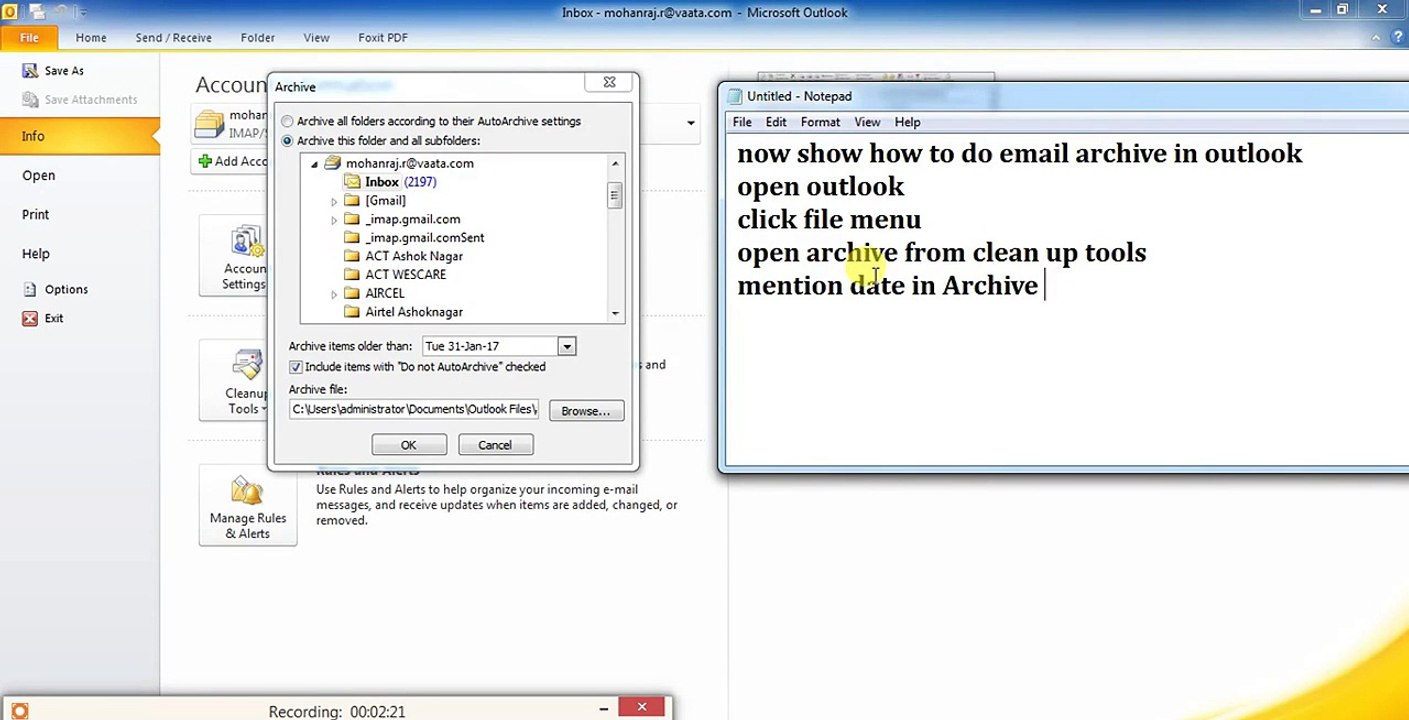Image resolution: width=1409 pixels, height=720 pixels.
Task: Switch to the Home ribbon tab
Action: click(91, 37)
